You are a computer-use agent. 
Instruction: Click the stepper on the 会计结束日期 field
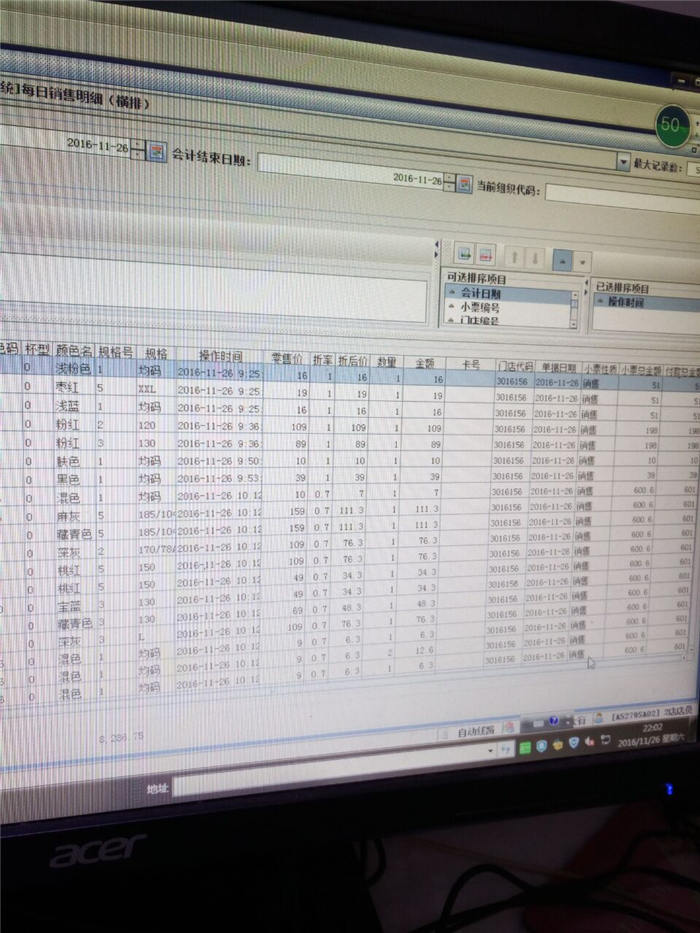click(x=448, y=183)
